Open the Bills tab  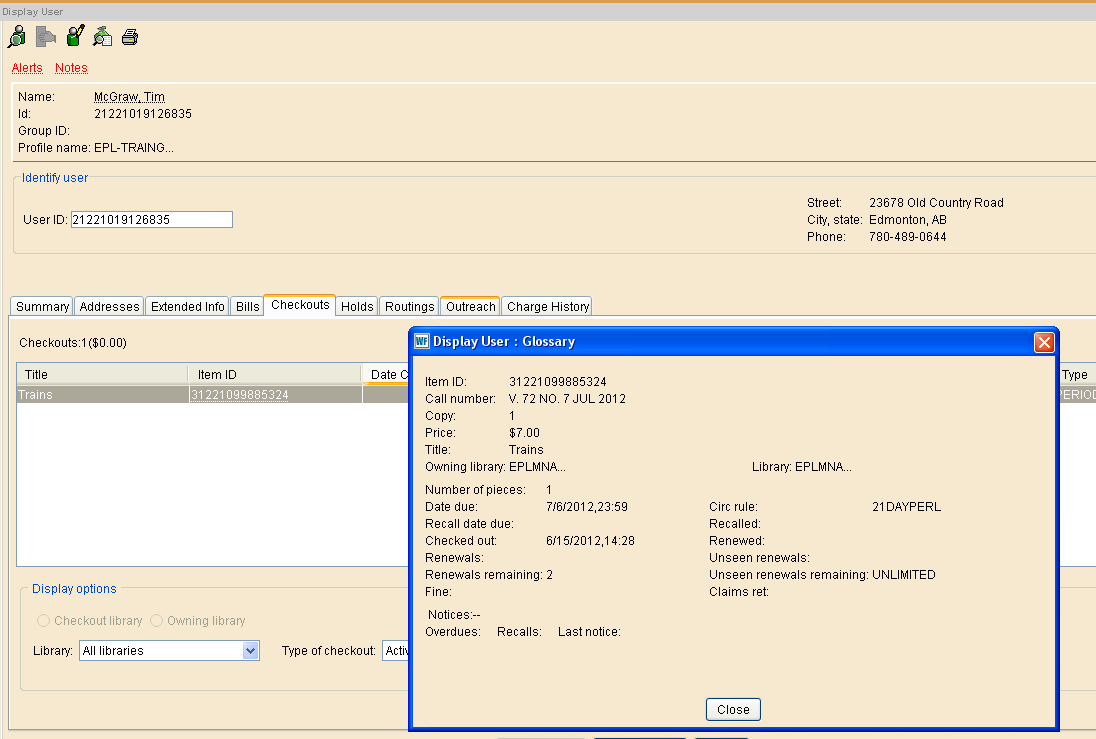tap(247, 306)
